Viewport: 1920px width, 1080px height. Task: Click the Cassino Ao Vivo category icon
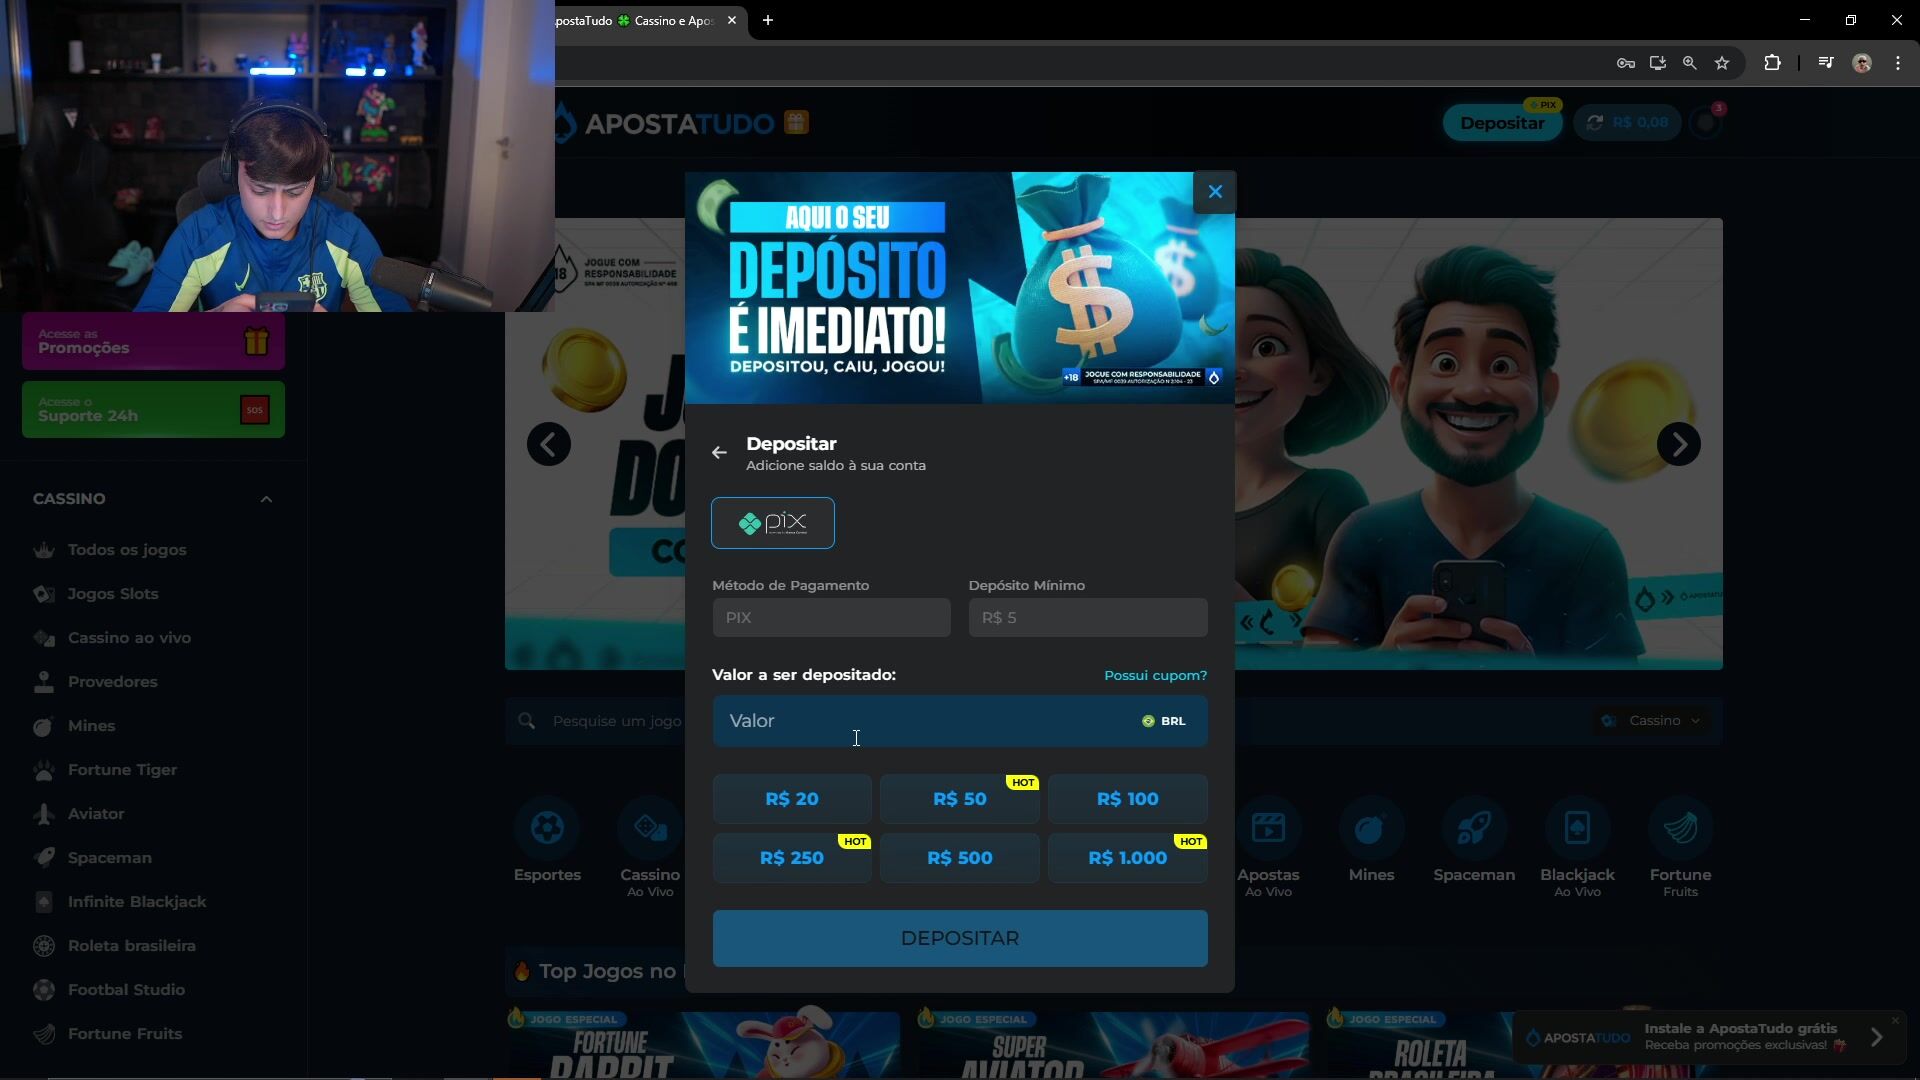coord(650,828)
